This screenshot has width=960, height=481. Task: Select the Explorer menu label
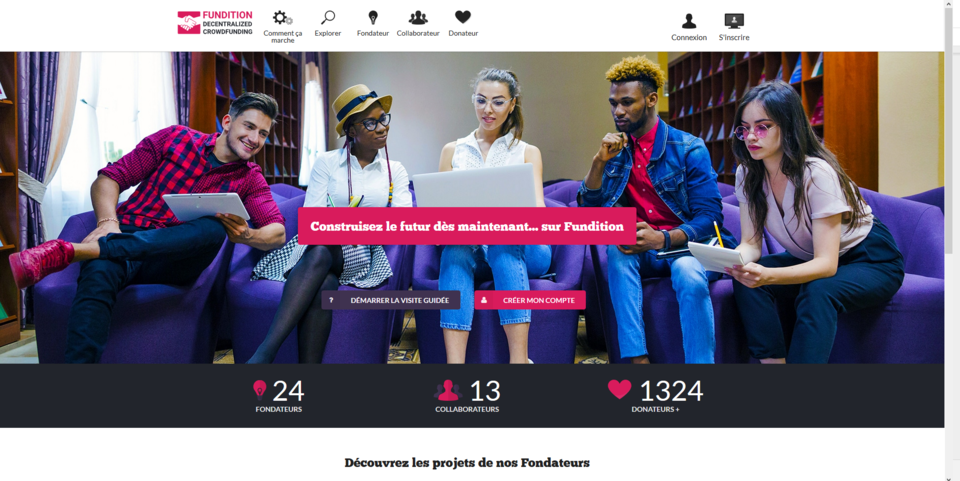(328, 33)
